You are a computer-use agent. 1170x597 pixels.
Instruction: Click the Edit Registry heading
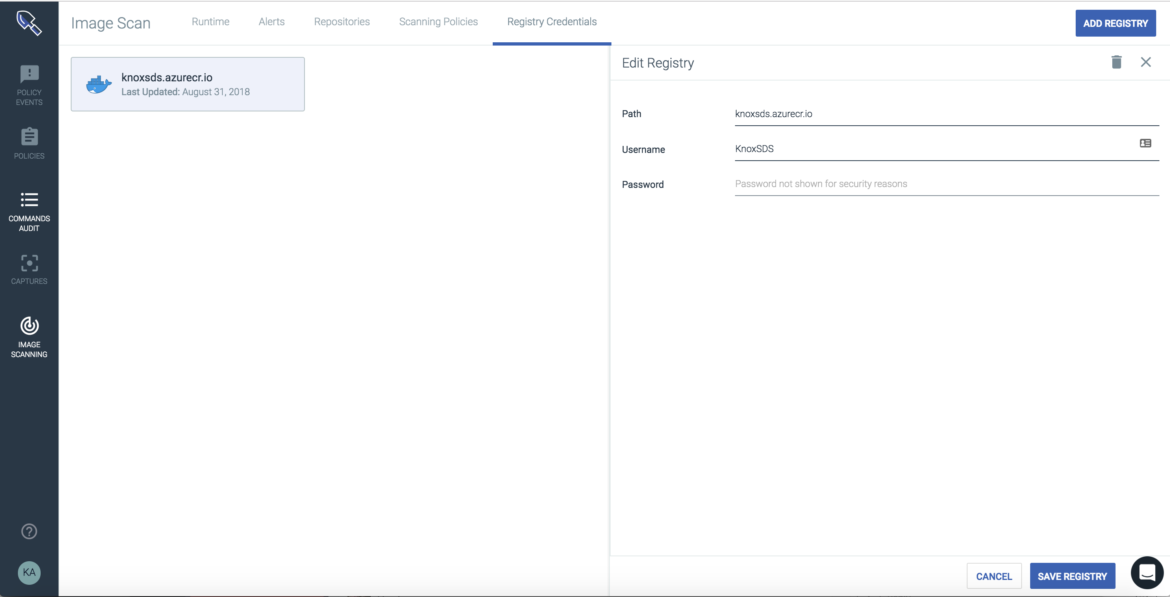(658, 63)
